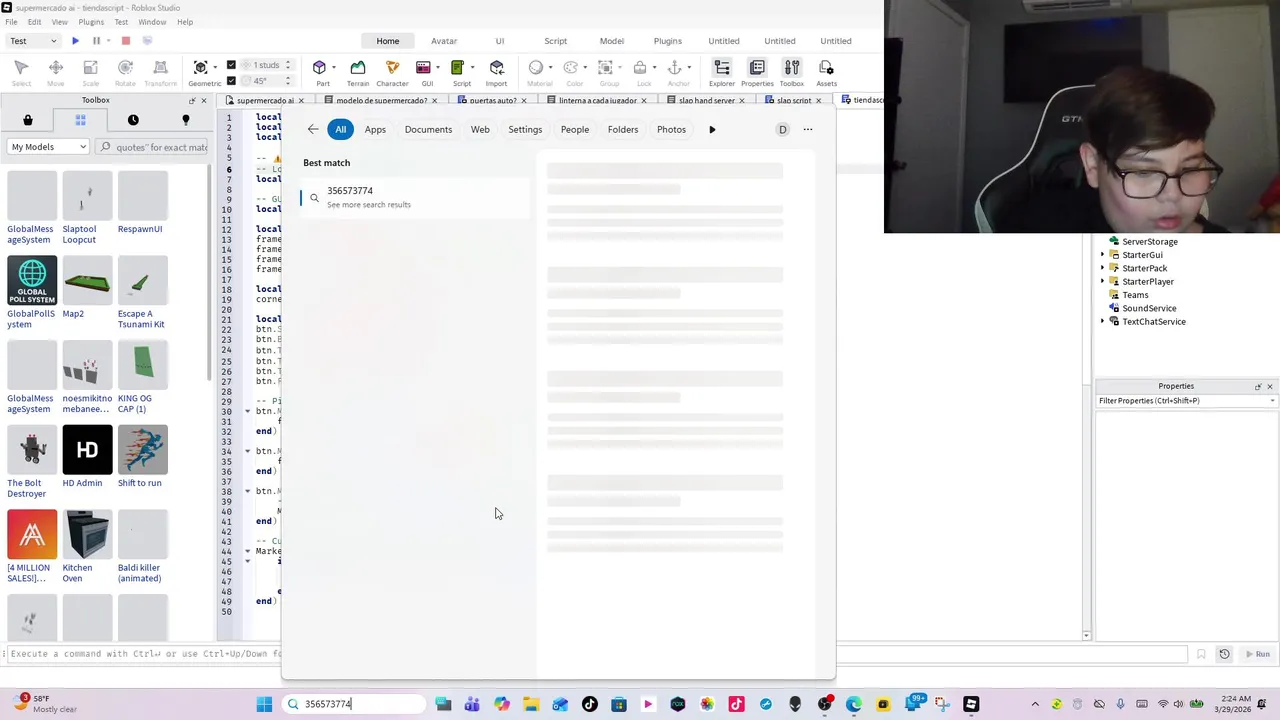The image size is (1280, 720).
Task: Open the Terrain editor
Action: click(358, 72)
